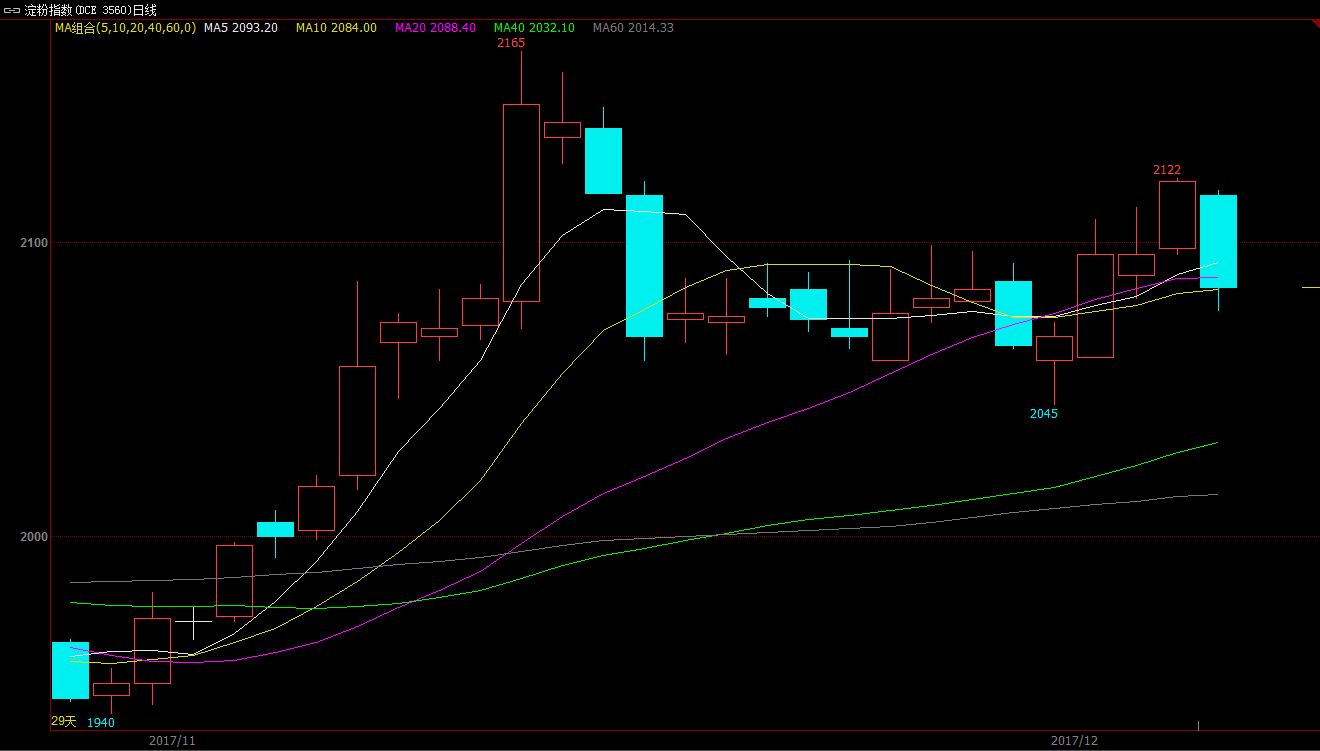Image resolution: width=1320 pixels, height=751 pixels.
Task: Click the 淀粉指数(DCE 3560)日线 chart title
Action: (x=90, y=10)
